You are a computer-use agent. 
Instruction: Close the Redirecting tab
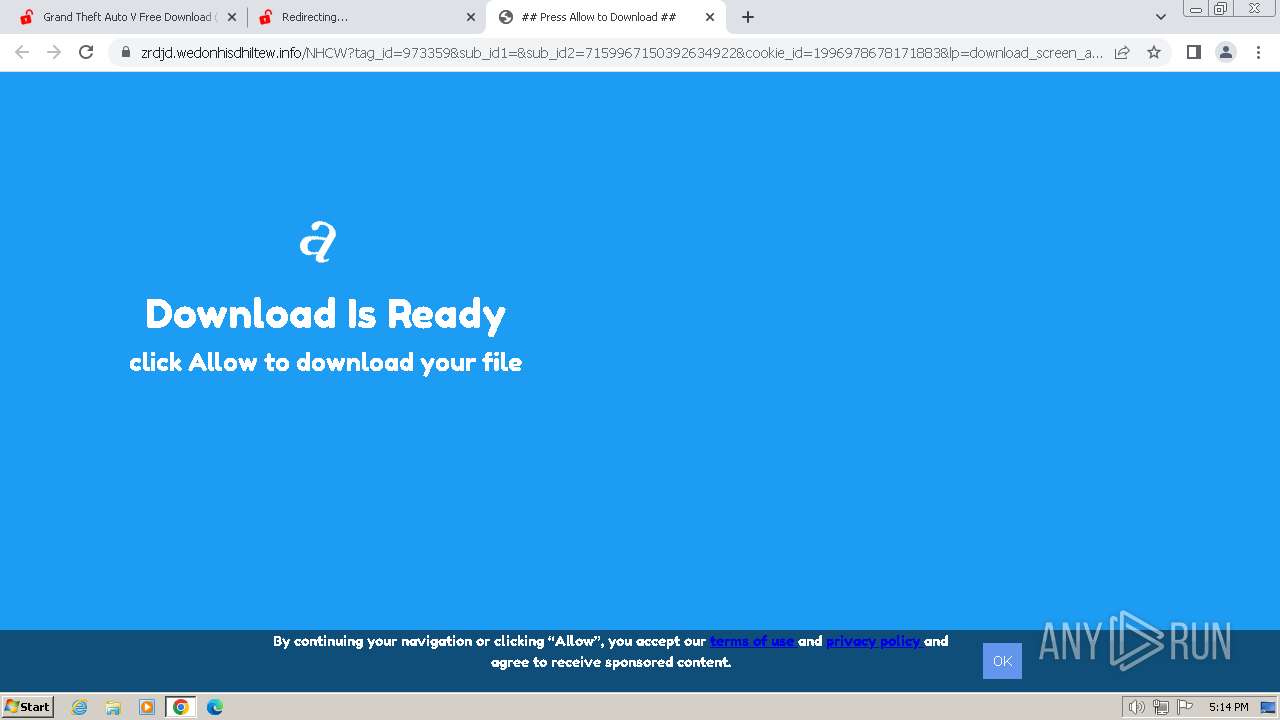pyautogui.click(x=471, y=17)
